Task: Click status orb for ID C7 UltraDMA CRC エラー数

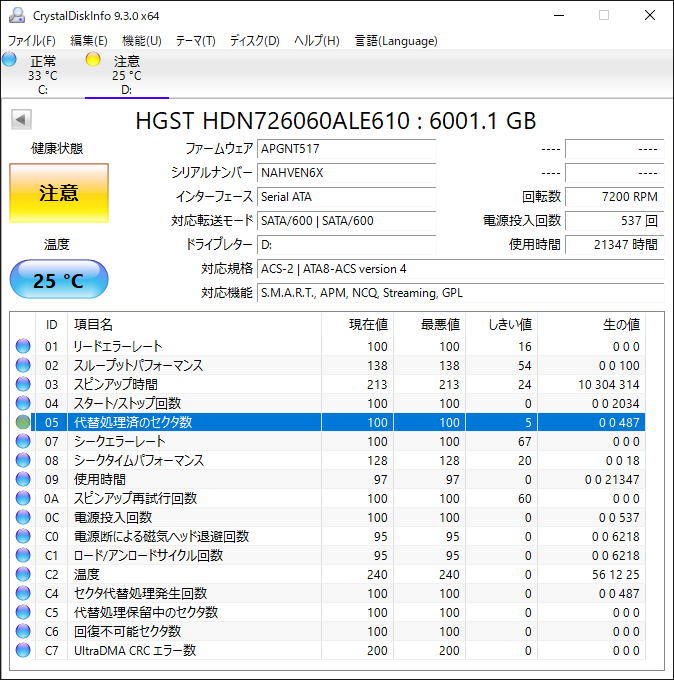Action: click(x=23, y=651)
